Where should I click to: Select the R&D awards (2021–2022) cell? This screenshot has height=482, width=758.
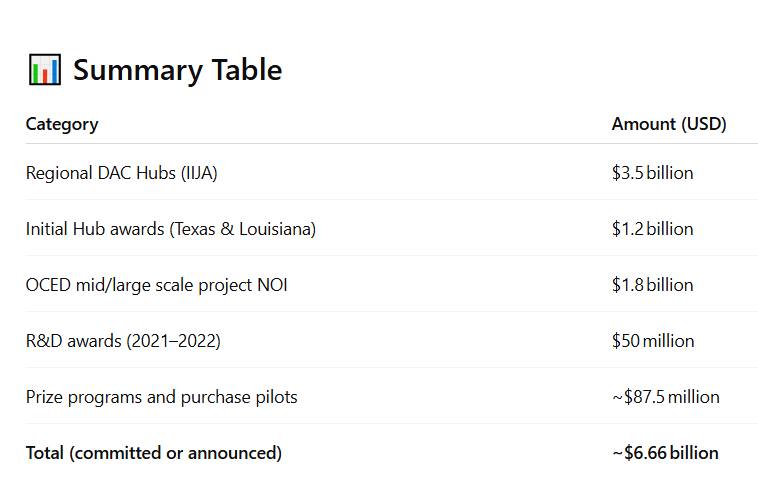[x=123, y=341]
